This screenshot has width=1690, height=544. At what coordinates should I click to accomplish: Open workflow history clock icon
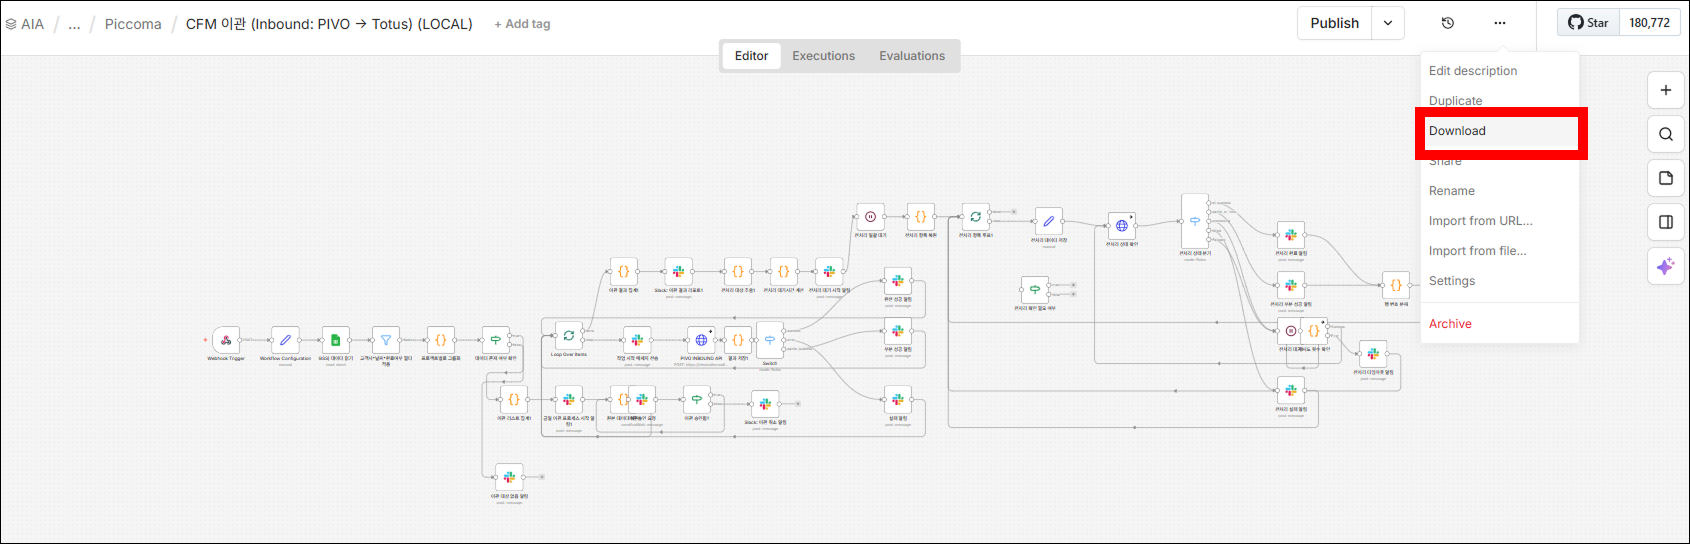click(1447, 23)
